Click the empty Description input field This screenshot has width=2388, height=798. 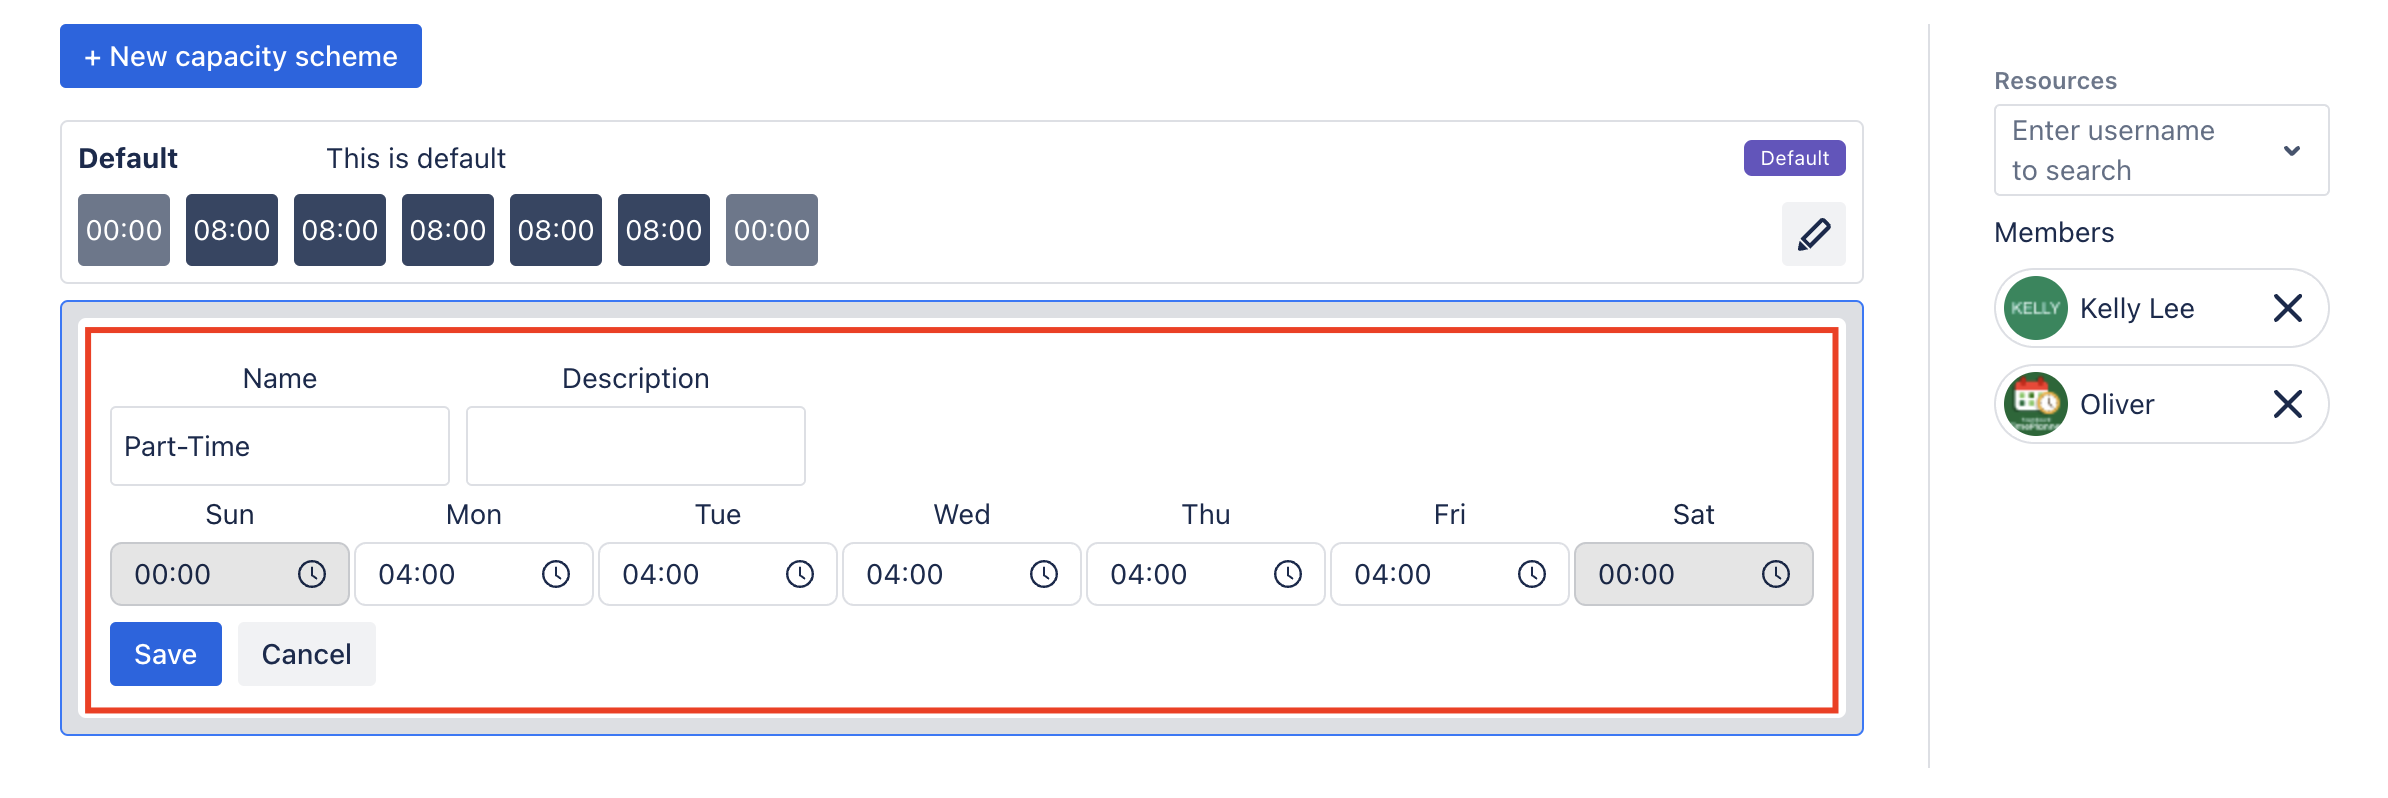coord(634,446)
